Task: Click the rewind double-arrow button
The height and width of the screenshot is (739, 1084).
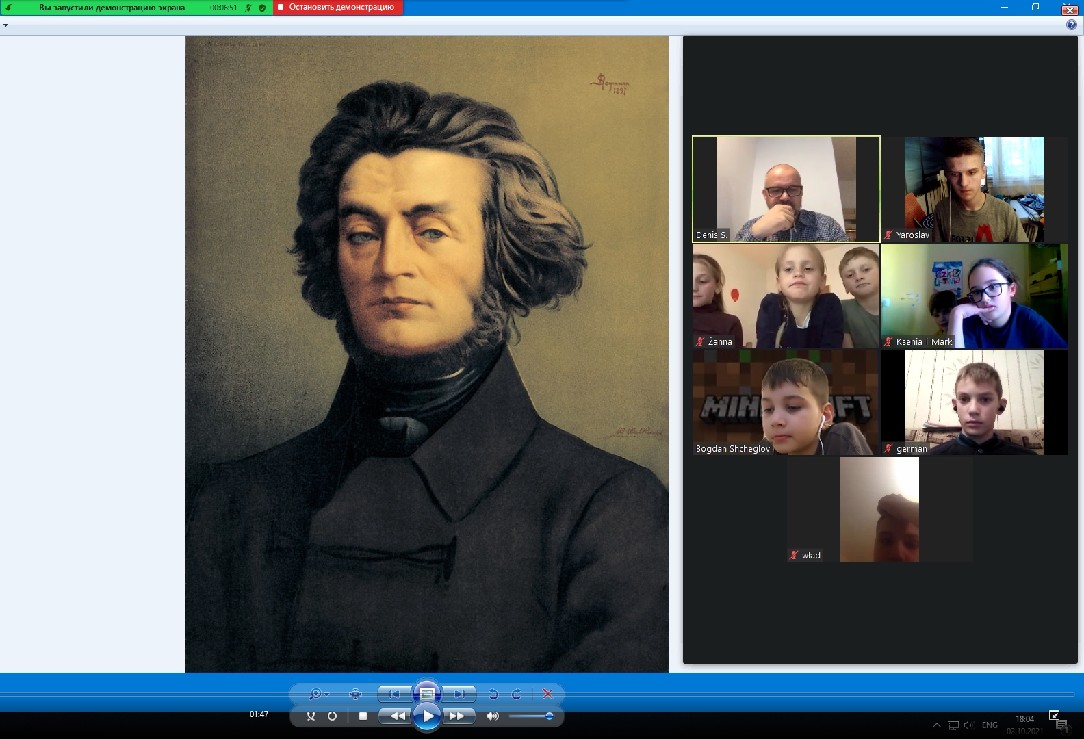Action: [397, 716]
